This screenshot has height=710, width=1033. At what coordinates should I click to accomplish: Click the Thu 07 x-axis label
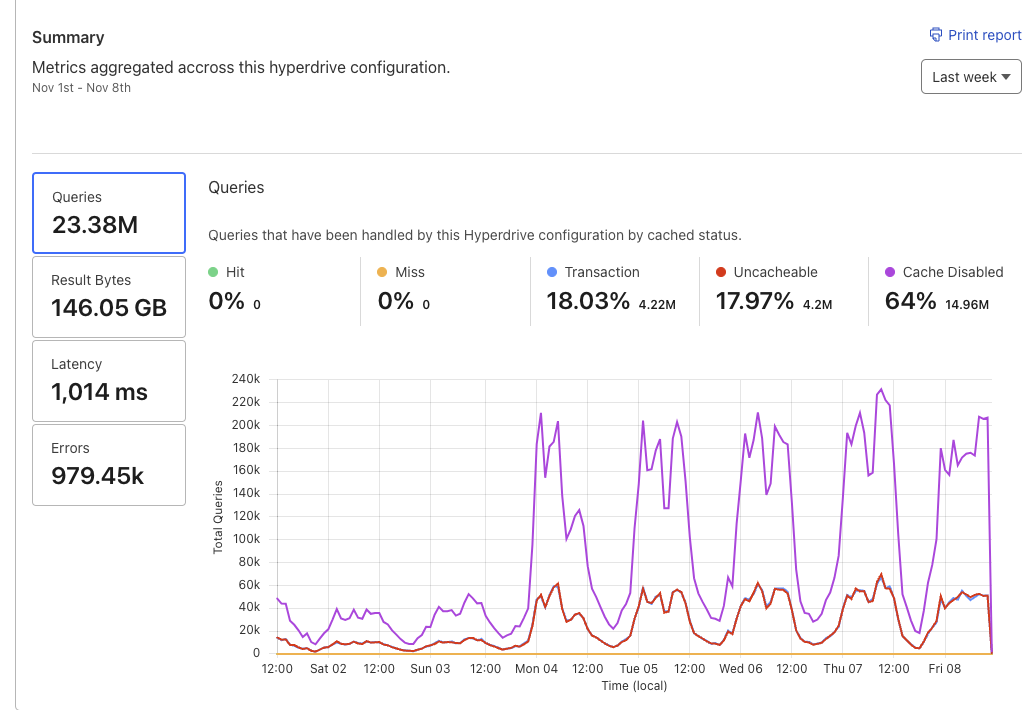tap(842, 668)
